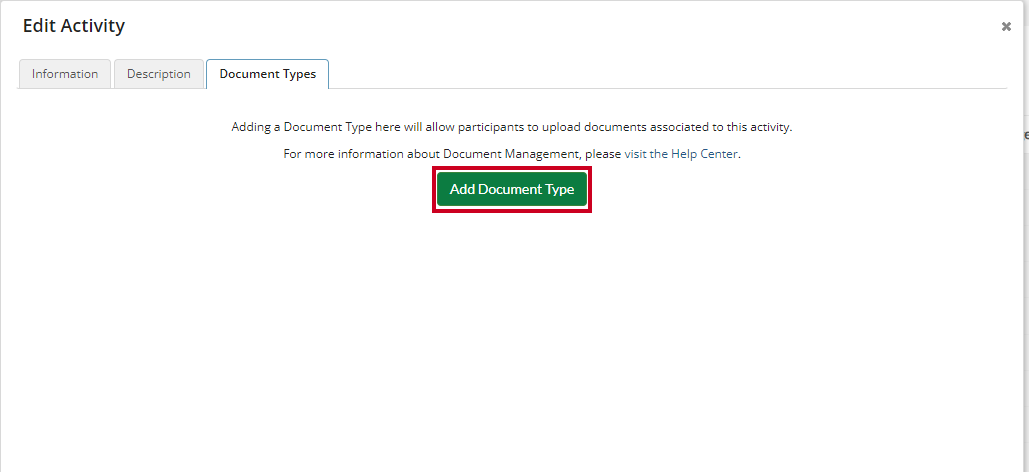
Task: Click the Edit Activity dialog title
Action: 74,26
